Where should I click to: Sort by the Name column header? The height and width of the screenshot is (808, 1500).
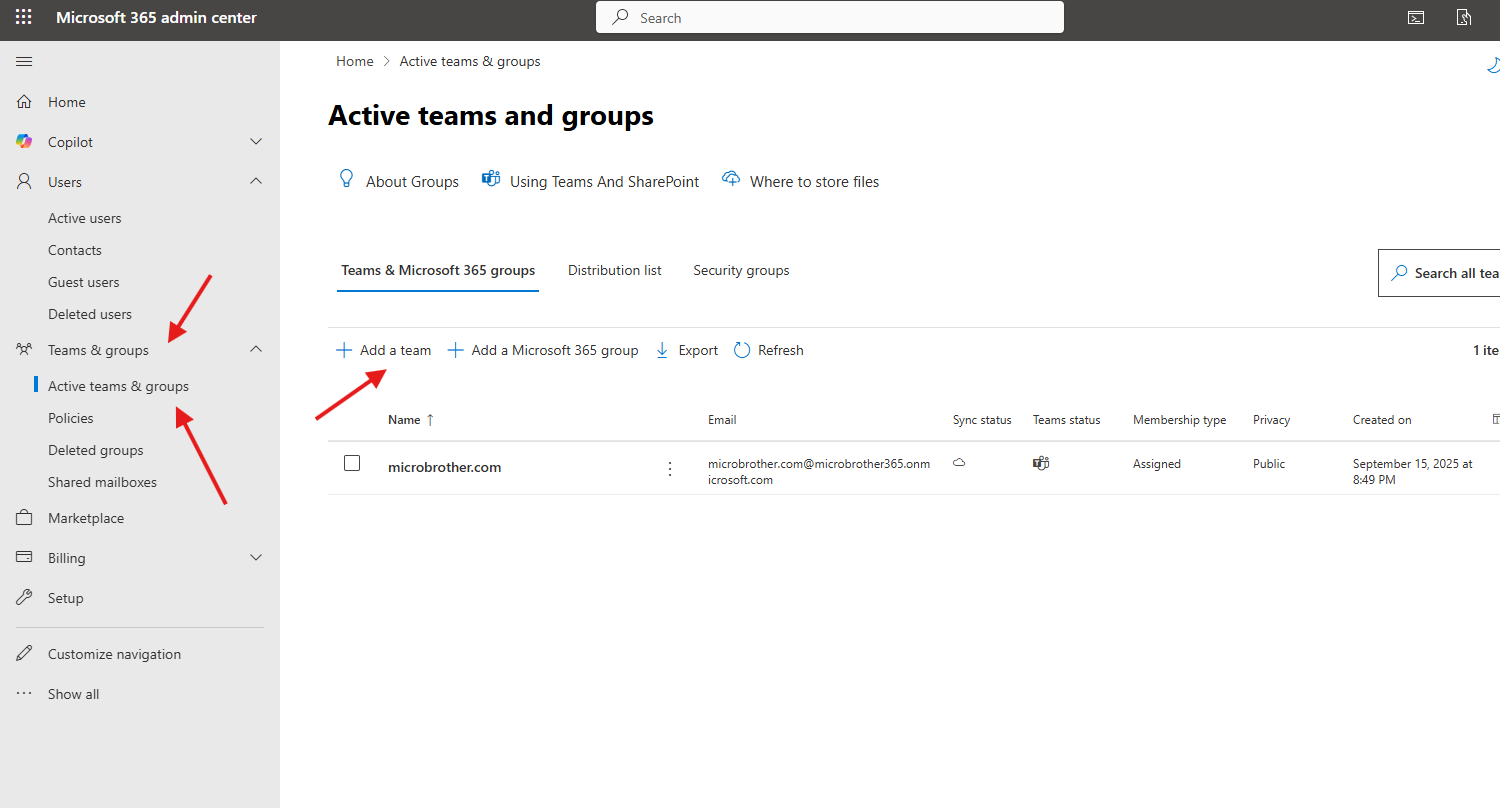[x=404, y=420]
